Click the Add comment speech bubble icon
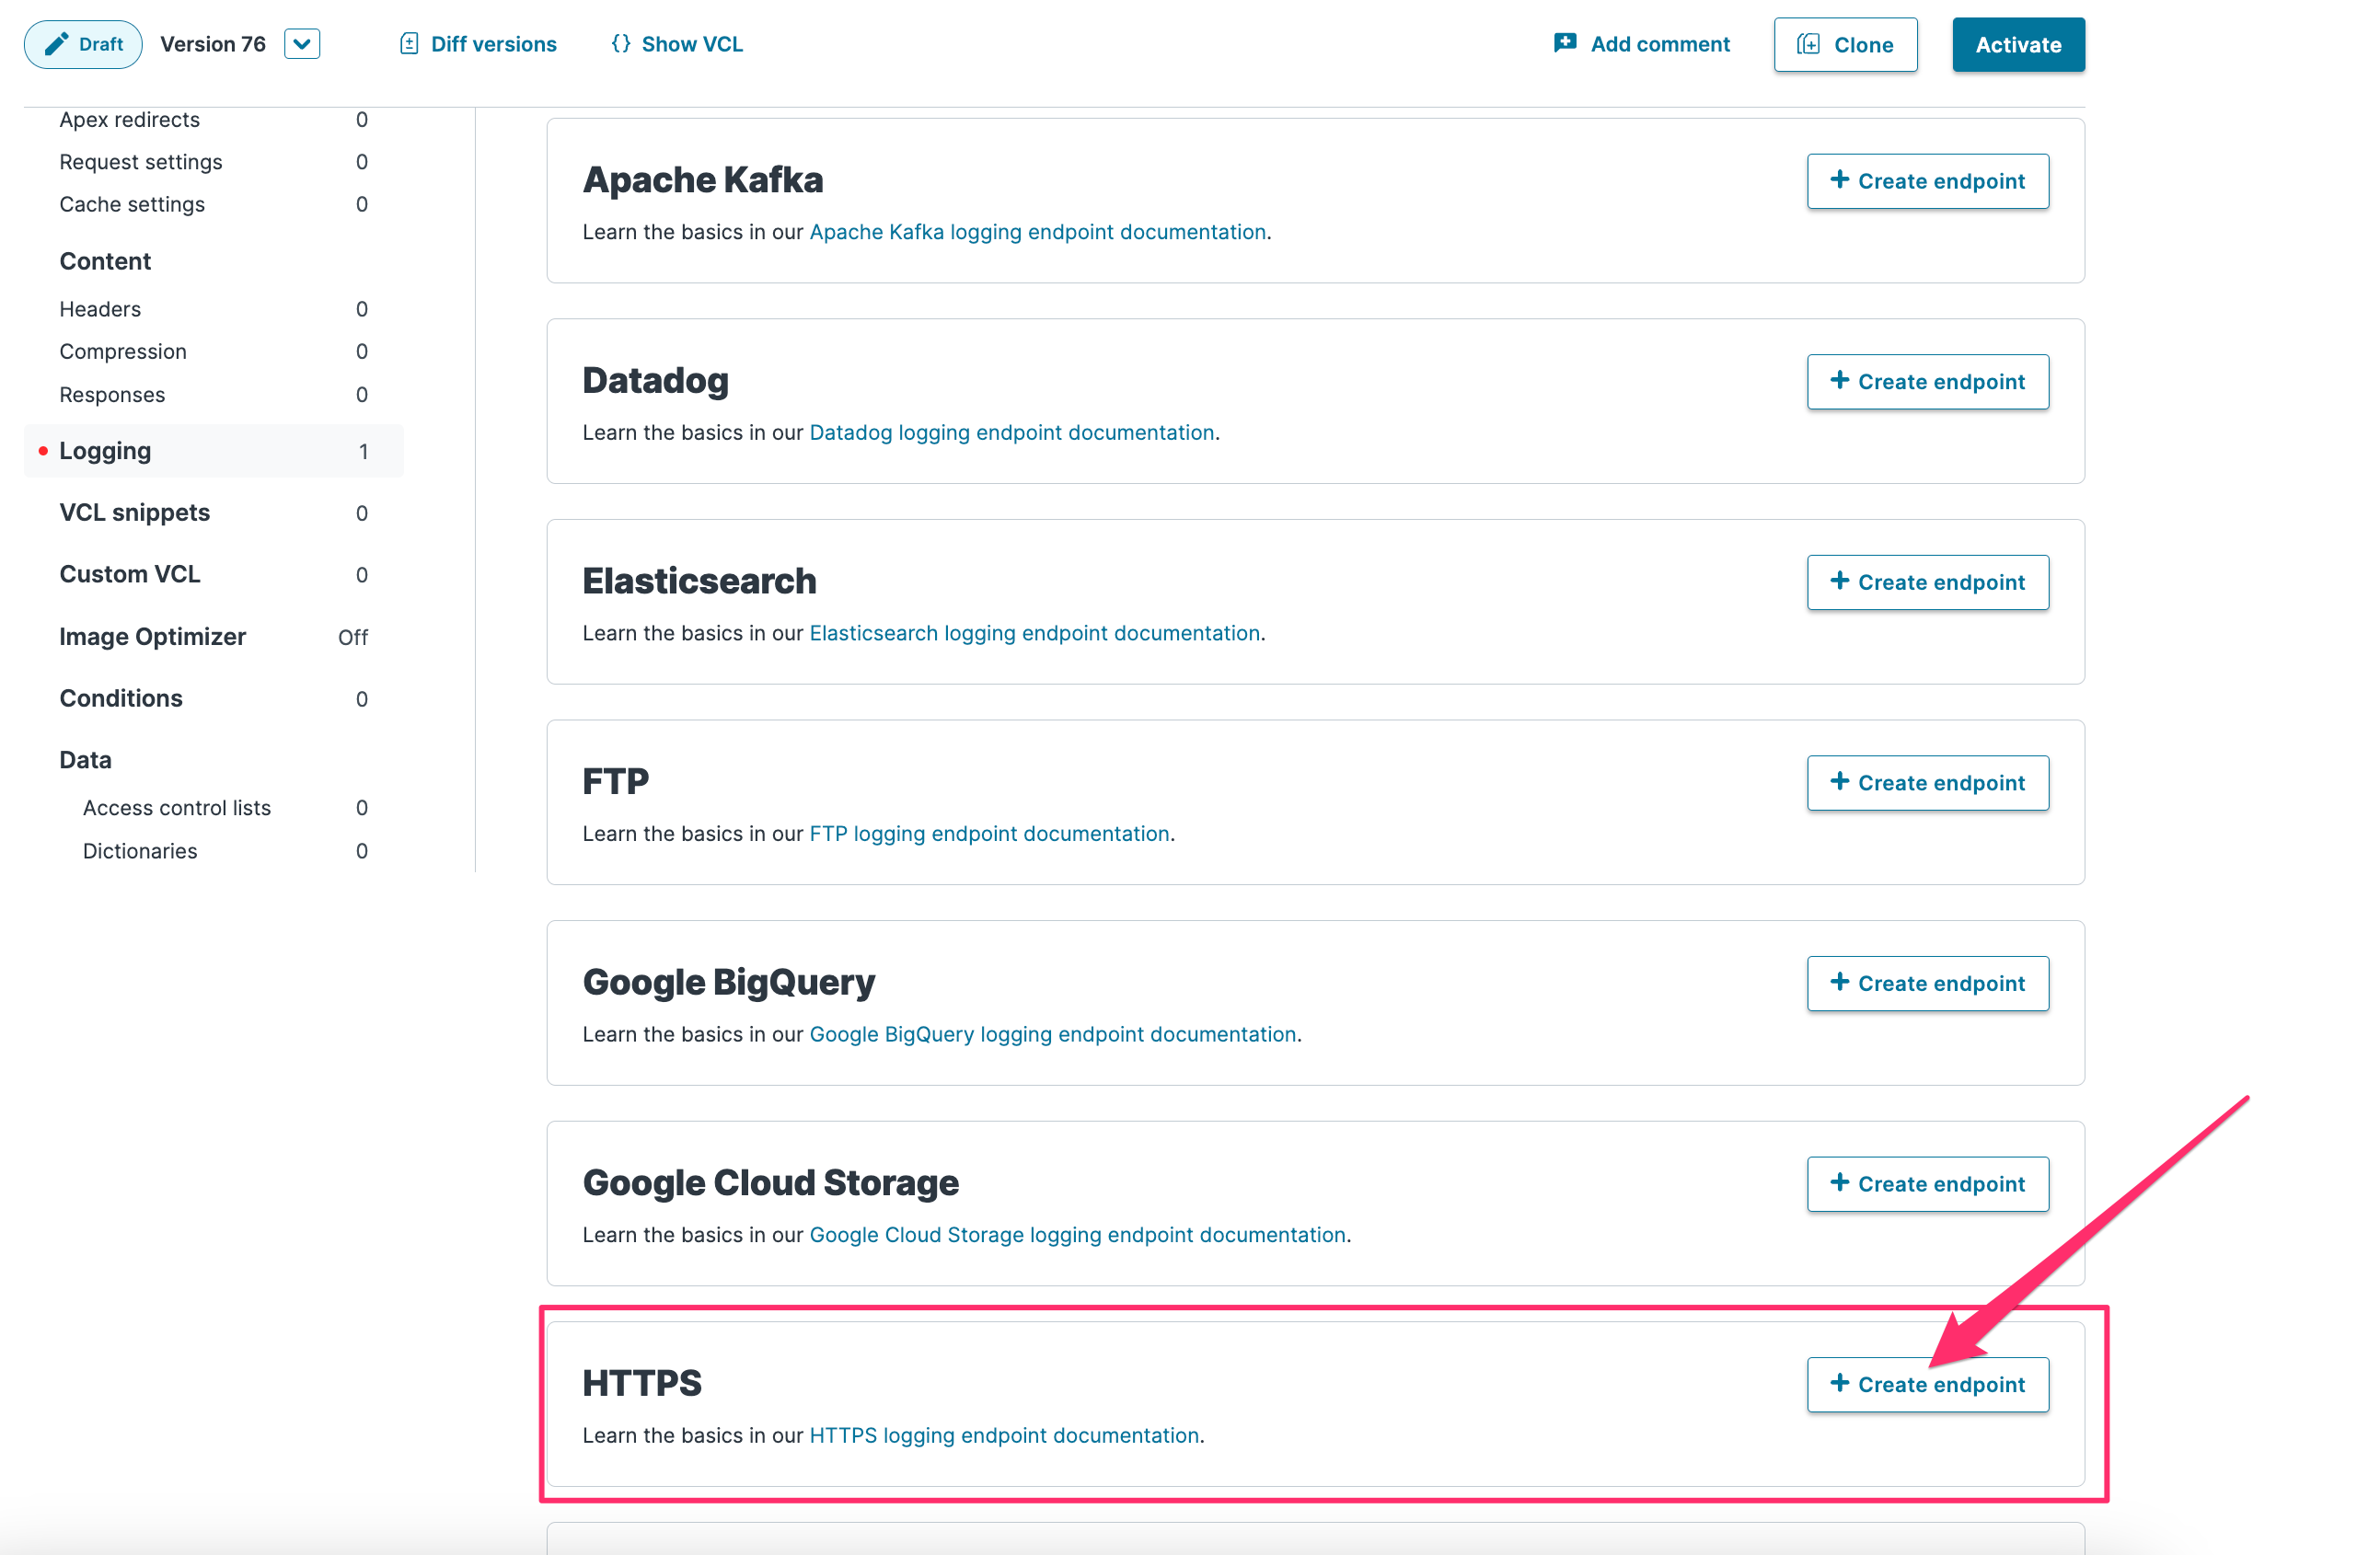Viewport: 2380px width, 1555px height. point(1565,43)
